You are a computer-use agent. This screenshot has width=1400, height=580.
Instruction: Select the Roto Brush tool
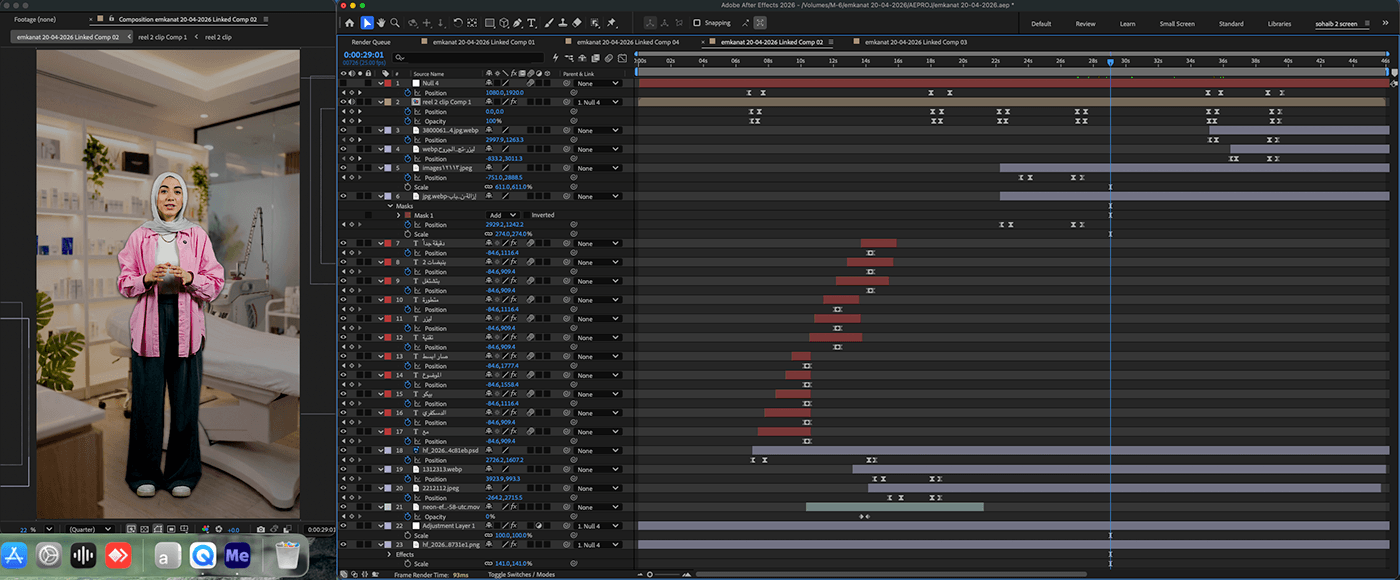click(595, 23)
